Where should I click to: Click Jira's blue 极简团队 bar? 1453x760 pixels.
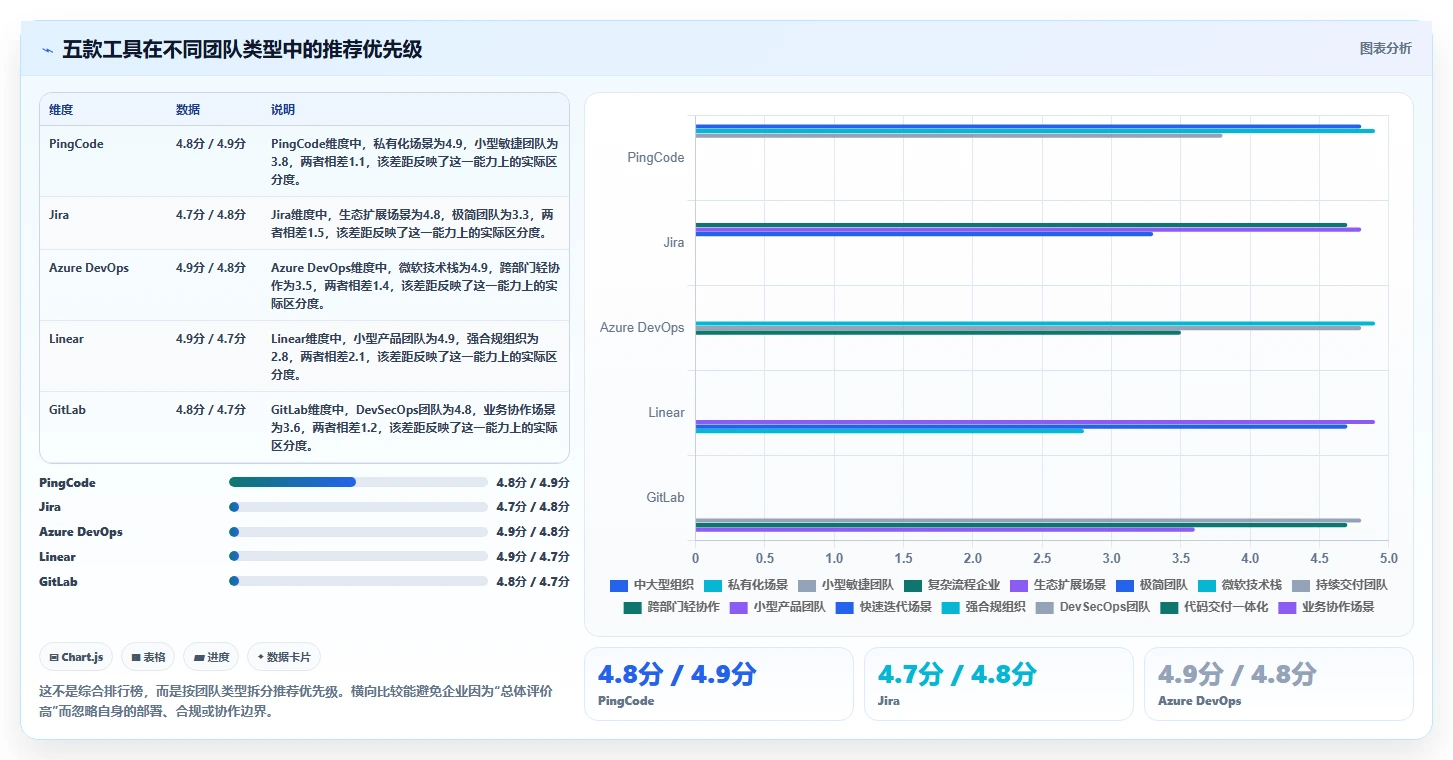tap(924, 234)
